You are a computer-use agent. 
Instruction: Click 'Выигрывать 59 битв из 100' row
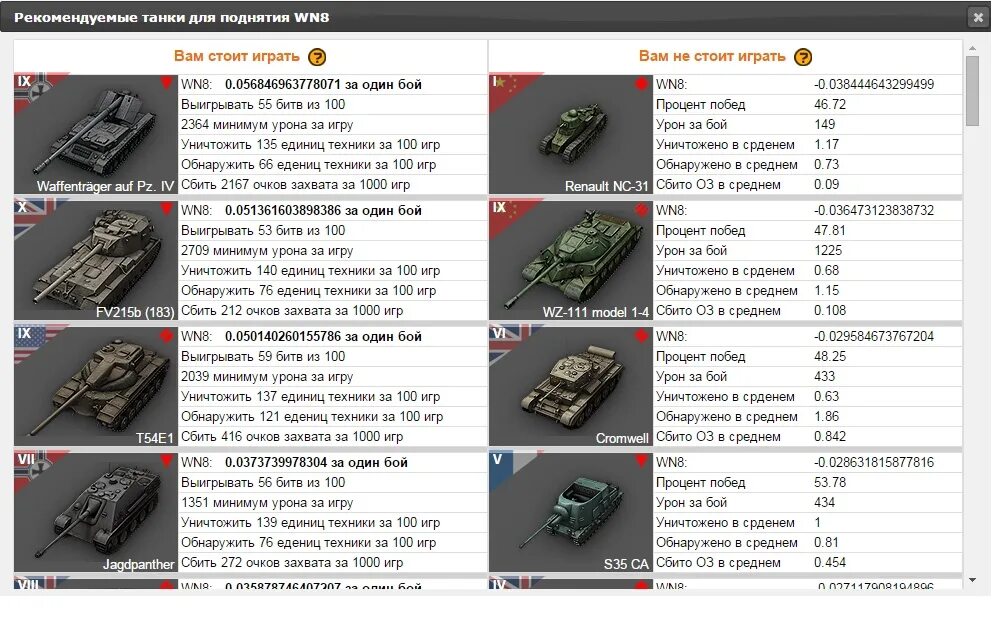pyautogui.click(x=332, y=357)
